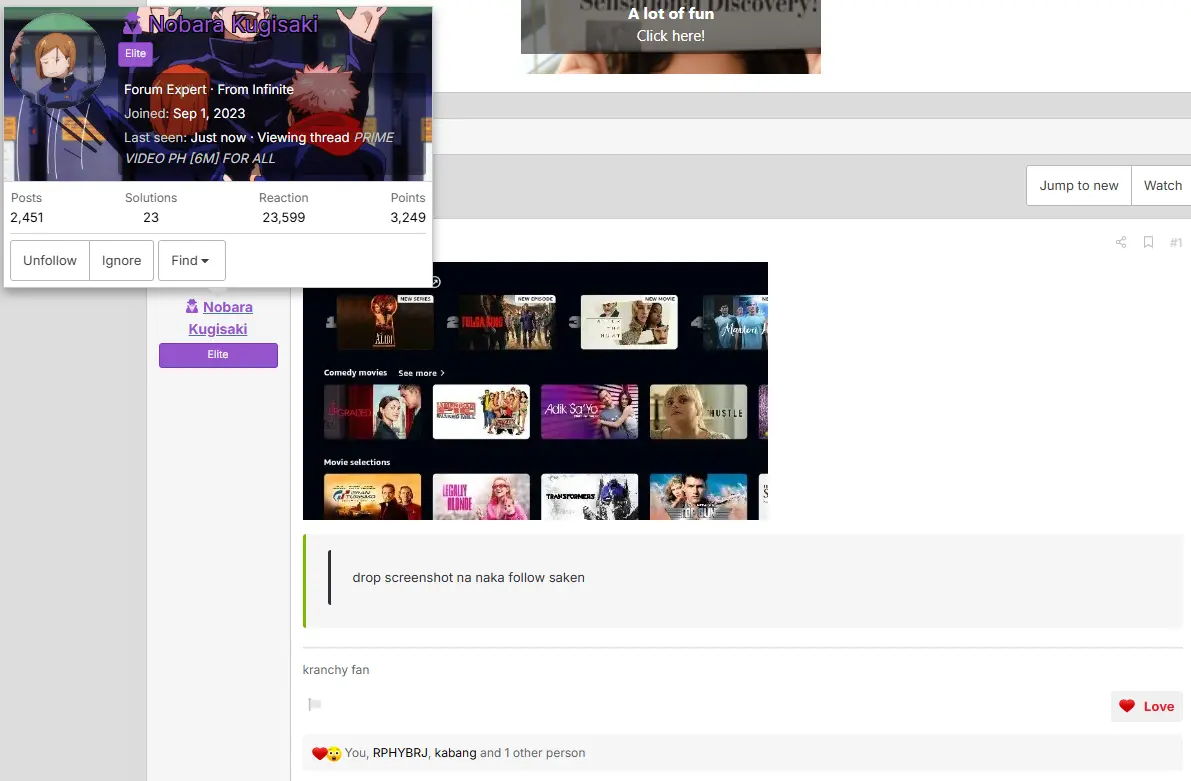Image resolution: width=1191 pixels, height=781 pixels.
Task: Click 'Forum Expert' title text
Action: pos(165,89)
